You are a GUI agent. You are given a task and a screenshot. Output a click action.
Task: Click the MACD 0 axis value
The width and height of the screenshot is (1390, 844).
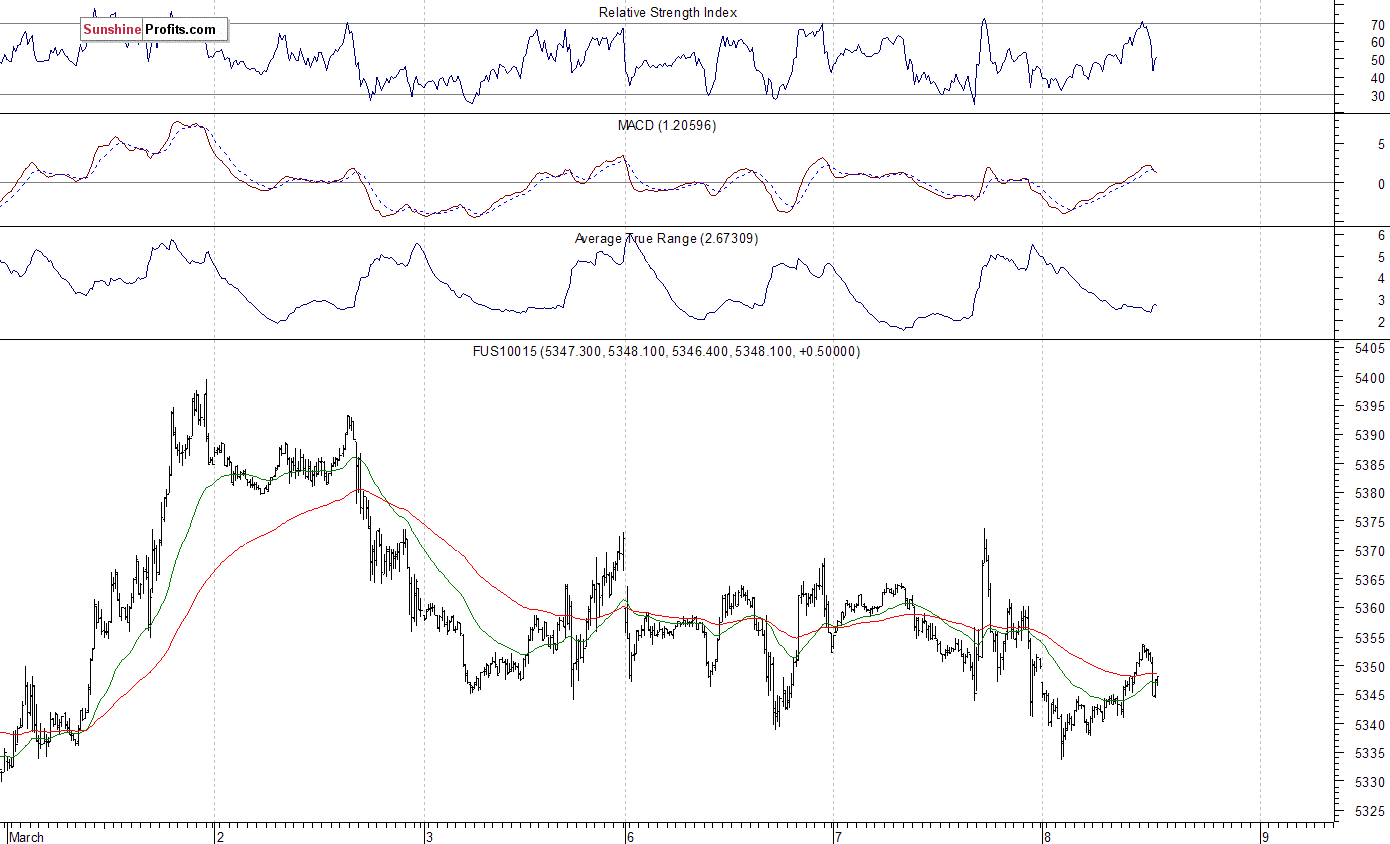[1382, 184]
